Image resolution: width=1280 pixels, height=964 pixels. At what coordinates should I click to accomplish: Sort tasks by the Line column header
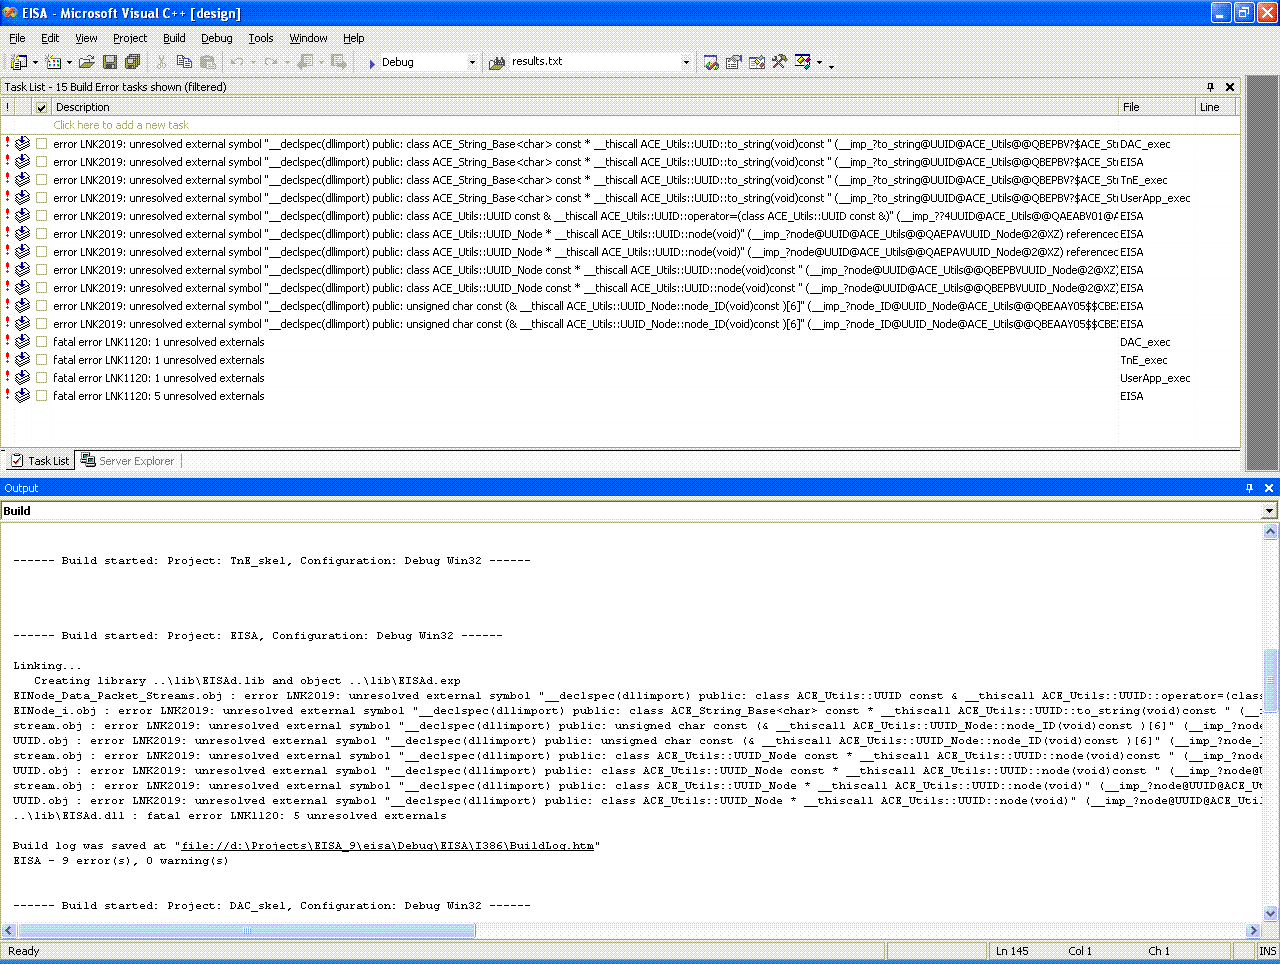pyautogui.click(x=1216, y=107)
